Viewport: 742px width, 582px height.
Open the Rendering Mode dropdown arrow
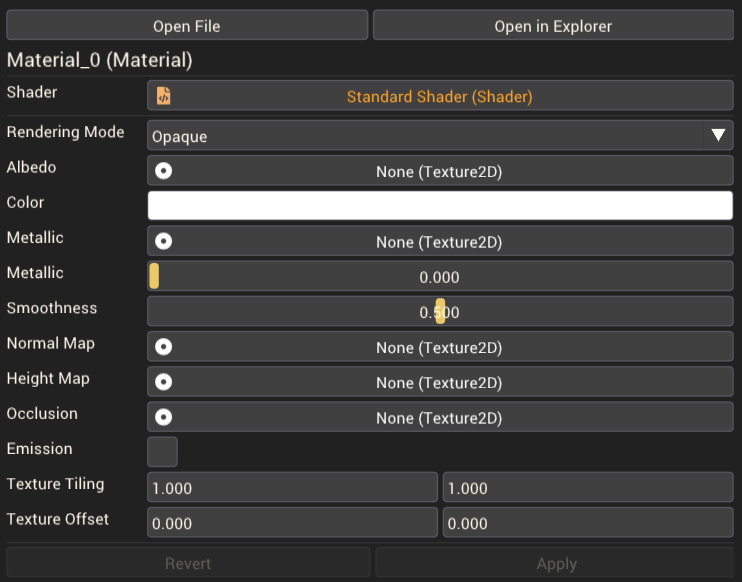tap(718, 135)
